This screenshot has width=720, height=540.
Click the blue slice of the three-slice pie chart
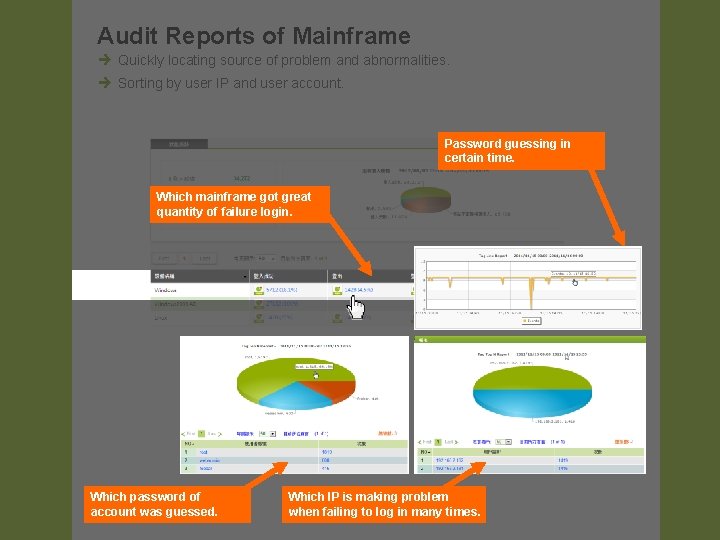(294, 397)
